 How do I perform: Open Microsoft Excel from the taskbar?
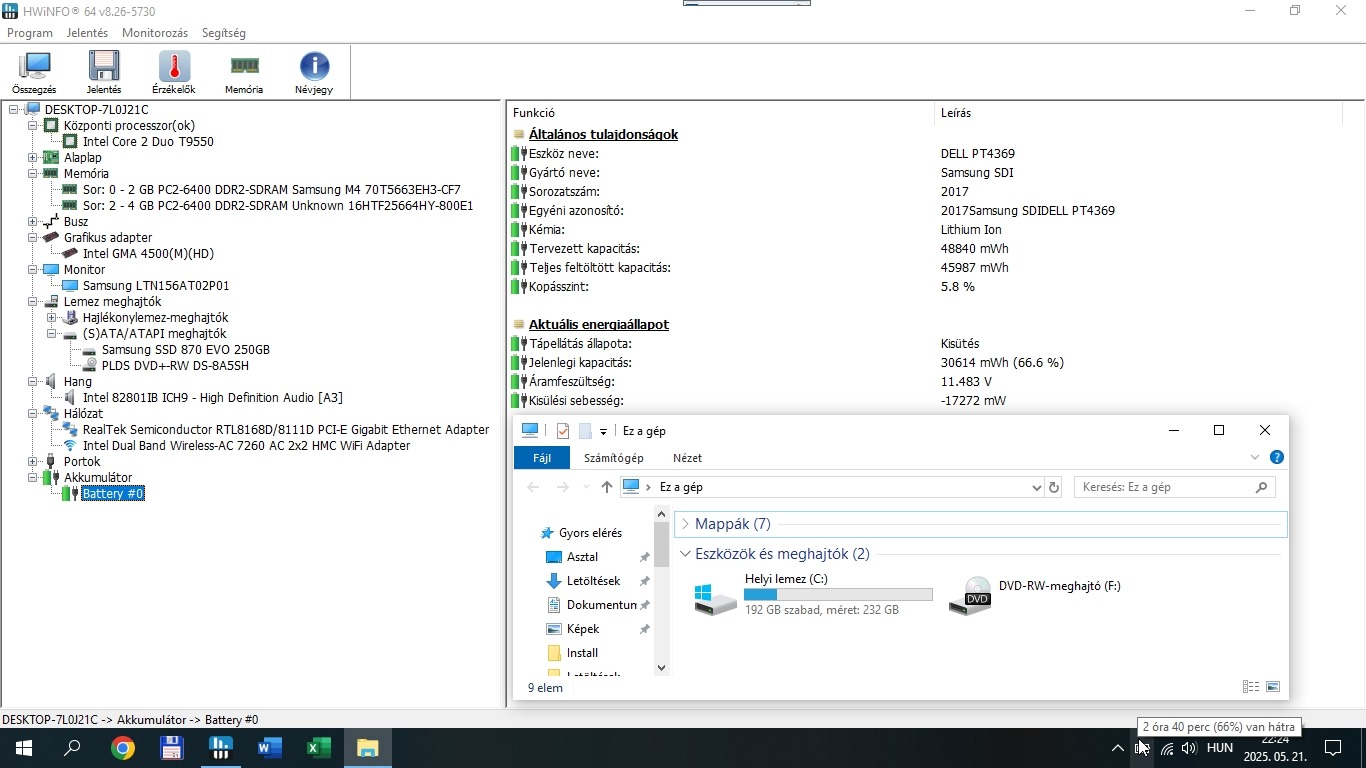[x=318, y=748]
